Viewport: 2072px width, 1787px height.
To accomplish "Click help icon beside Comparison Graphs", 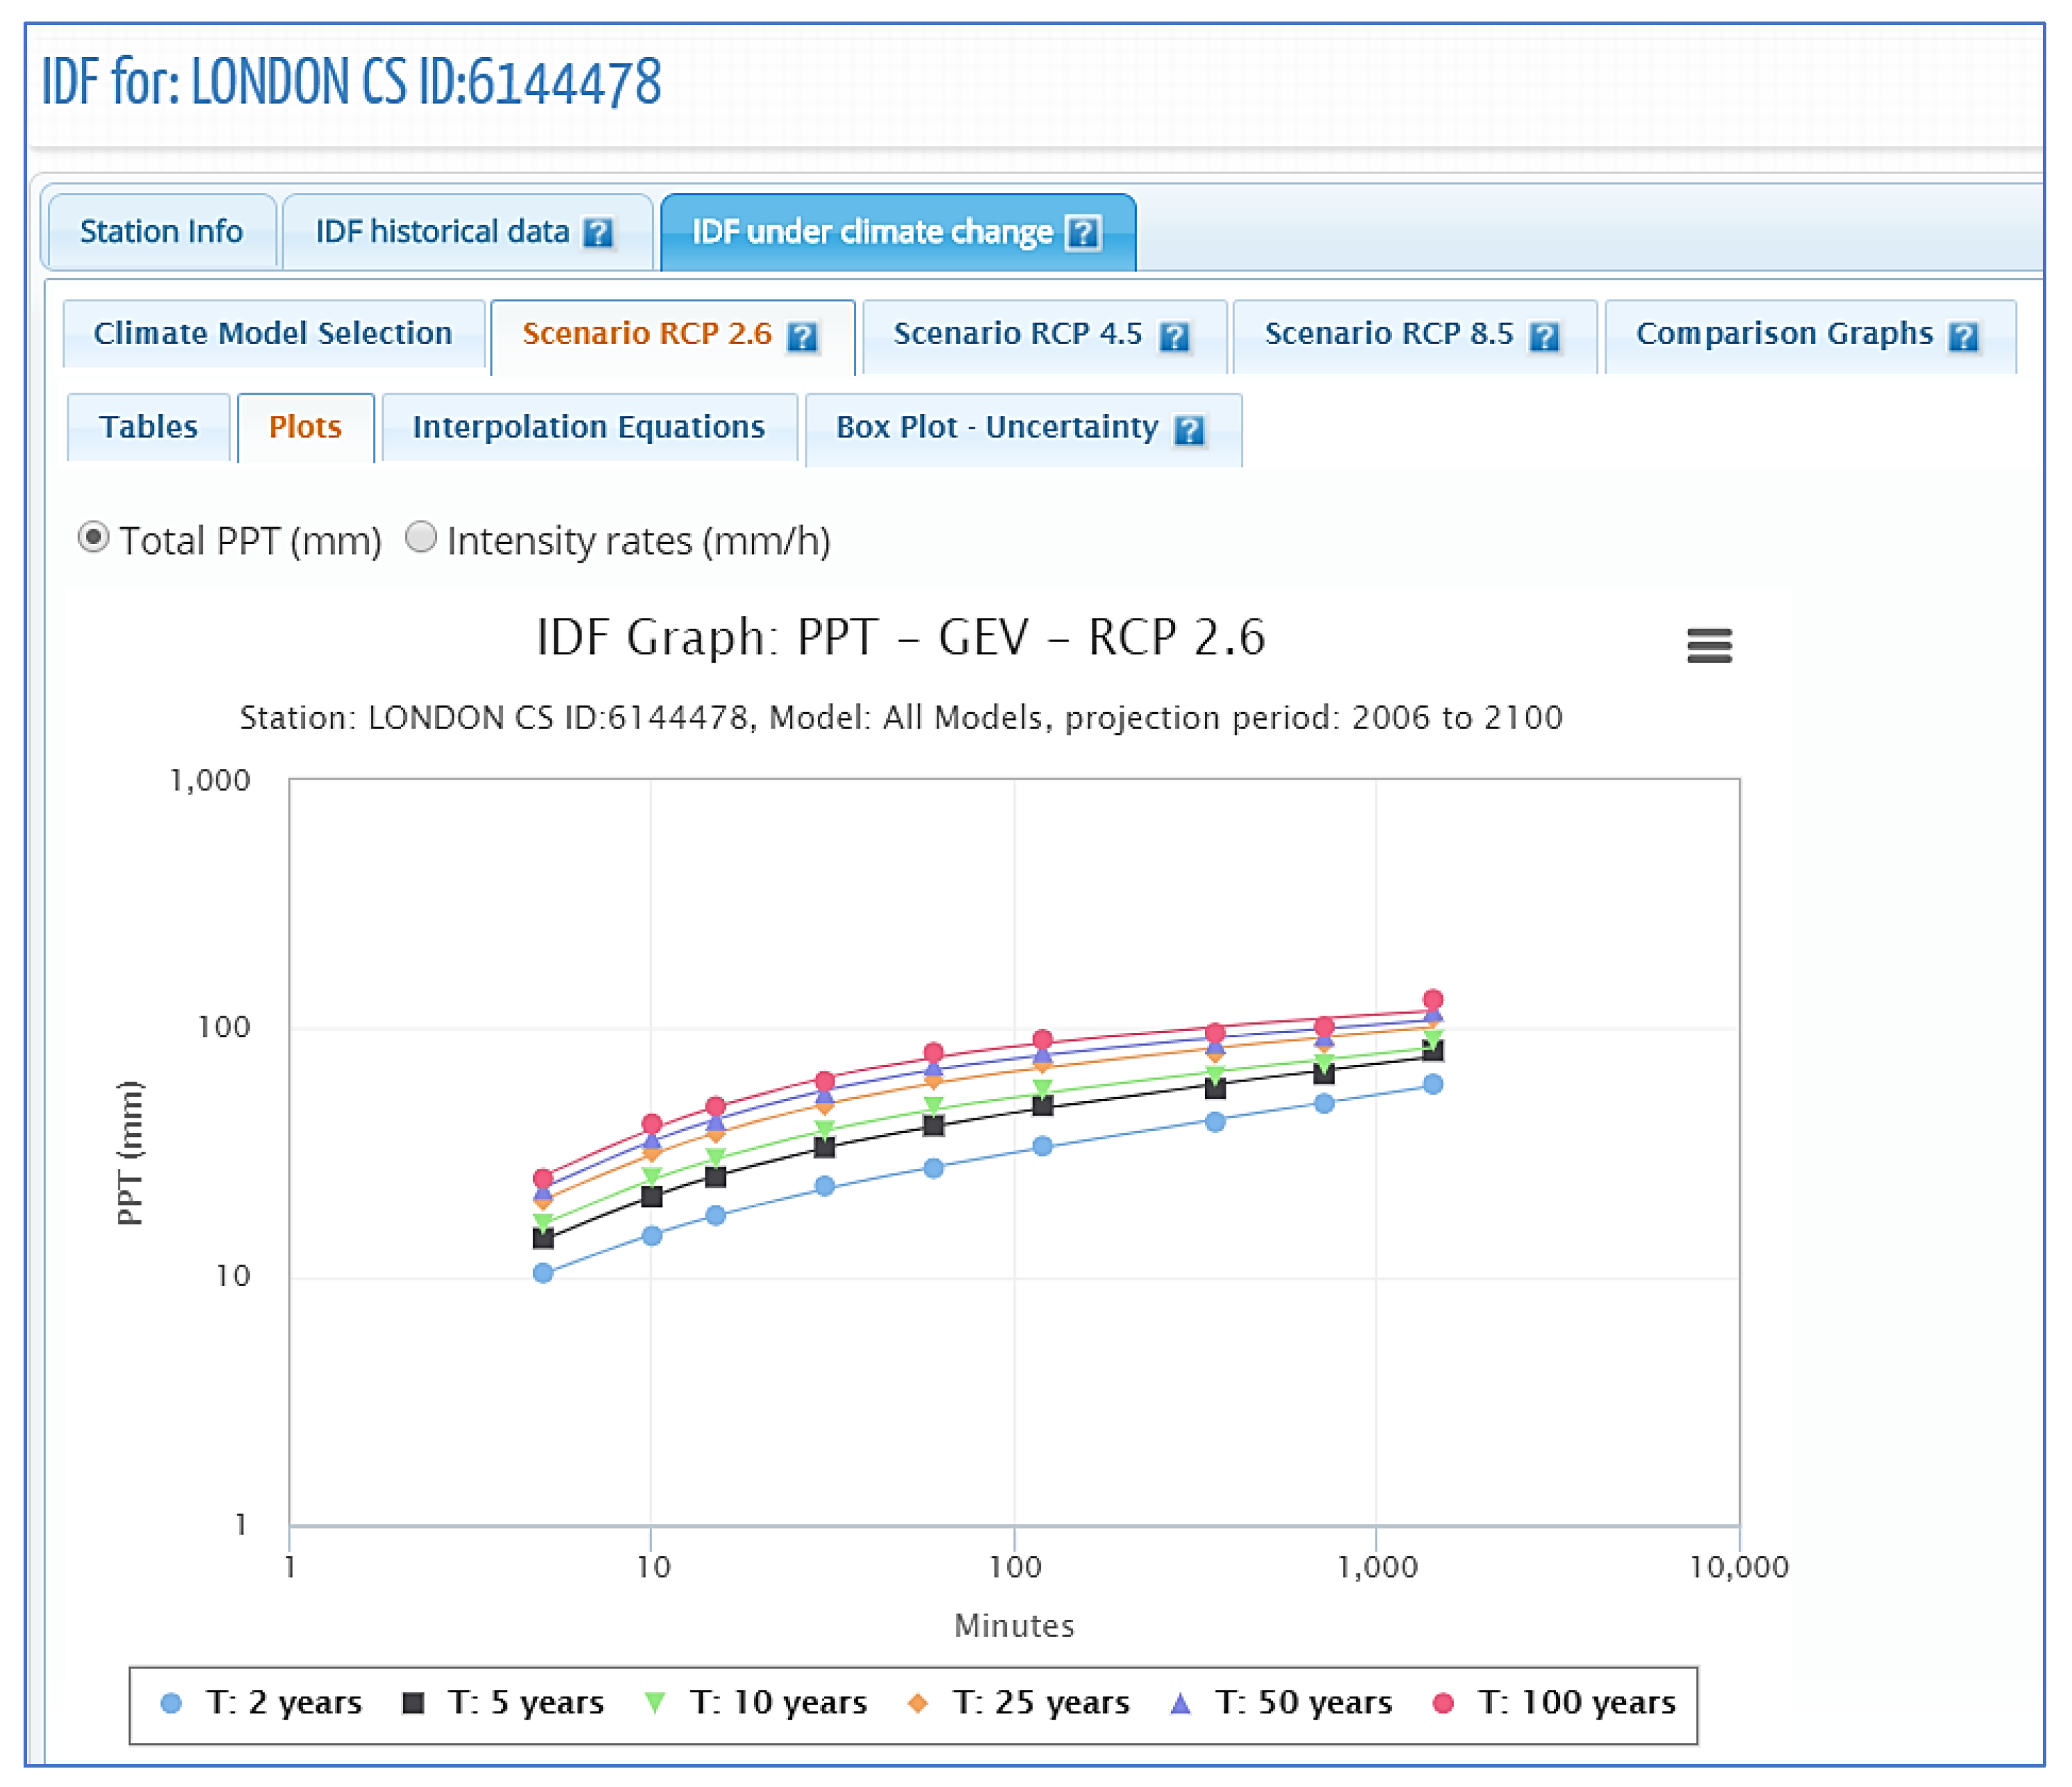I will pos(1964,336).
